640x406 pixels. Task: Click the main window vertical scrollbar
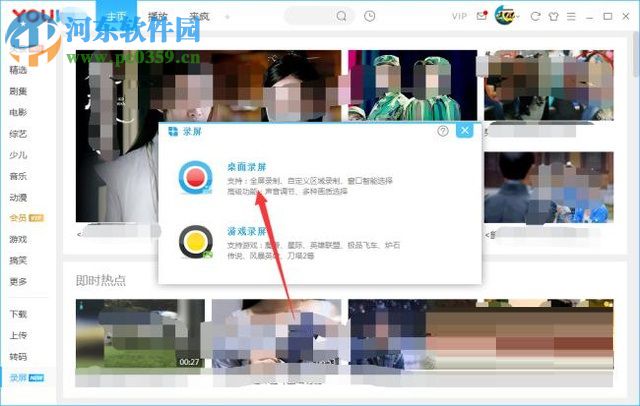pyautogui.click(x=636, y=53)
